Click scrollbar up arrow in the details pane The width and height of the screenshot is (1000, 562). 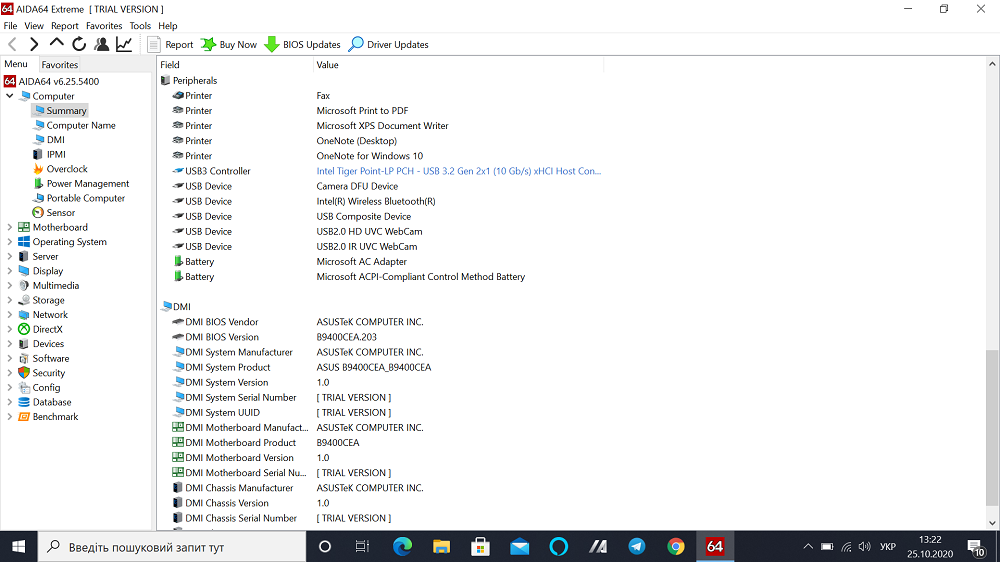[992, 64]
